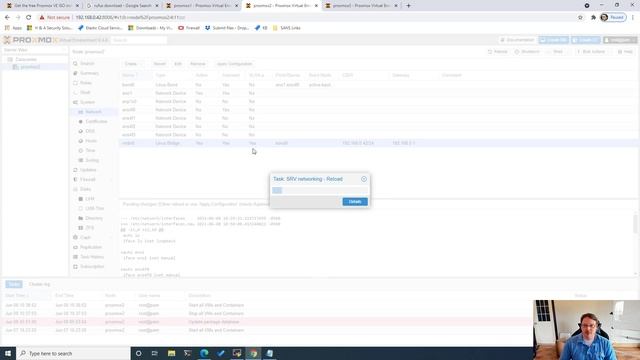Open the Summary section of the node
Screen dimensions: 640x360
[x=89, y=73]
